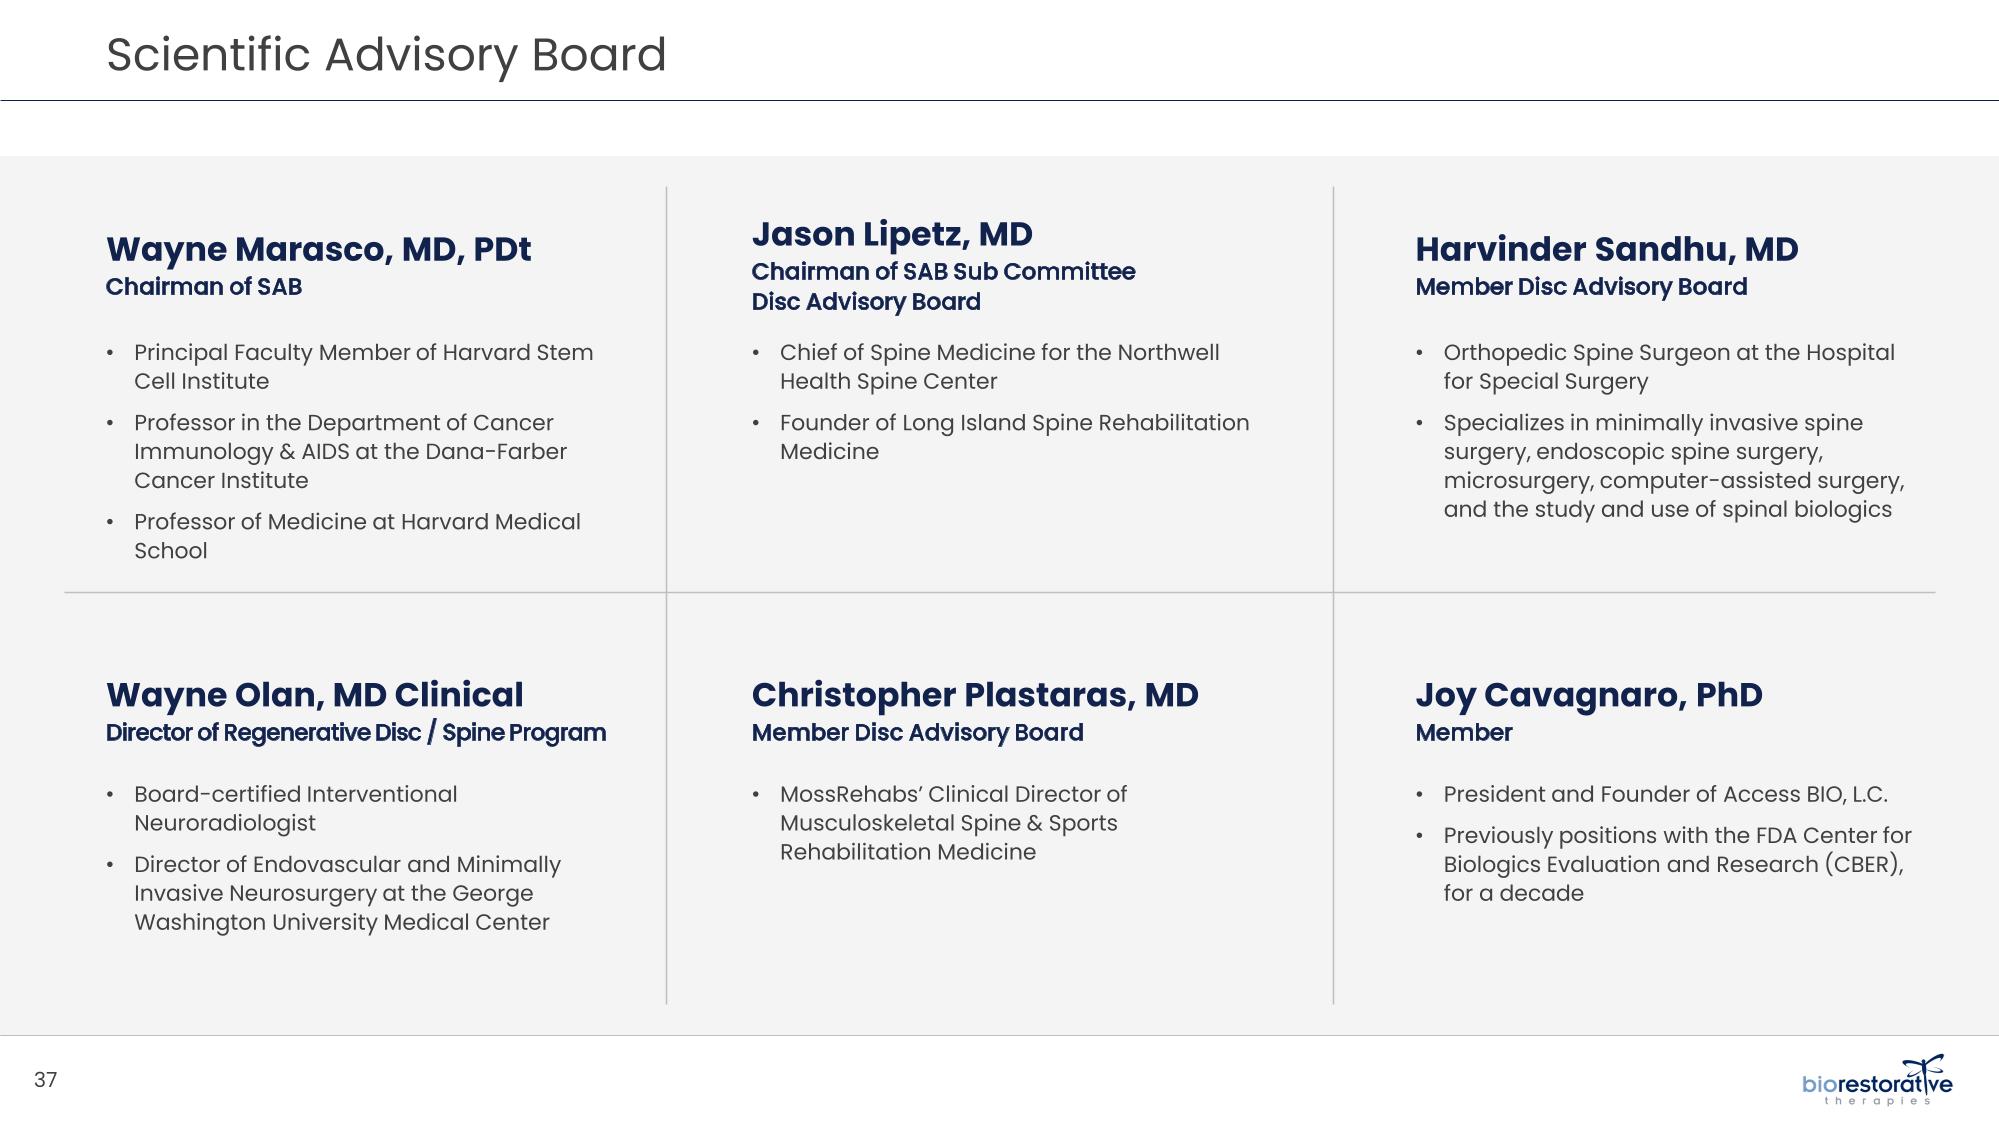The width and height of the screenshot is (1999, 1125).
Task: Select the Harvinder Sandhu, MD heading
Action: [1606, 249]
